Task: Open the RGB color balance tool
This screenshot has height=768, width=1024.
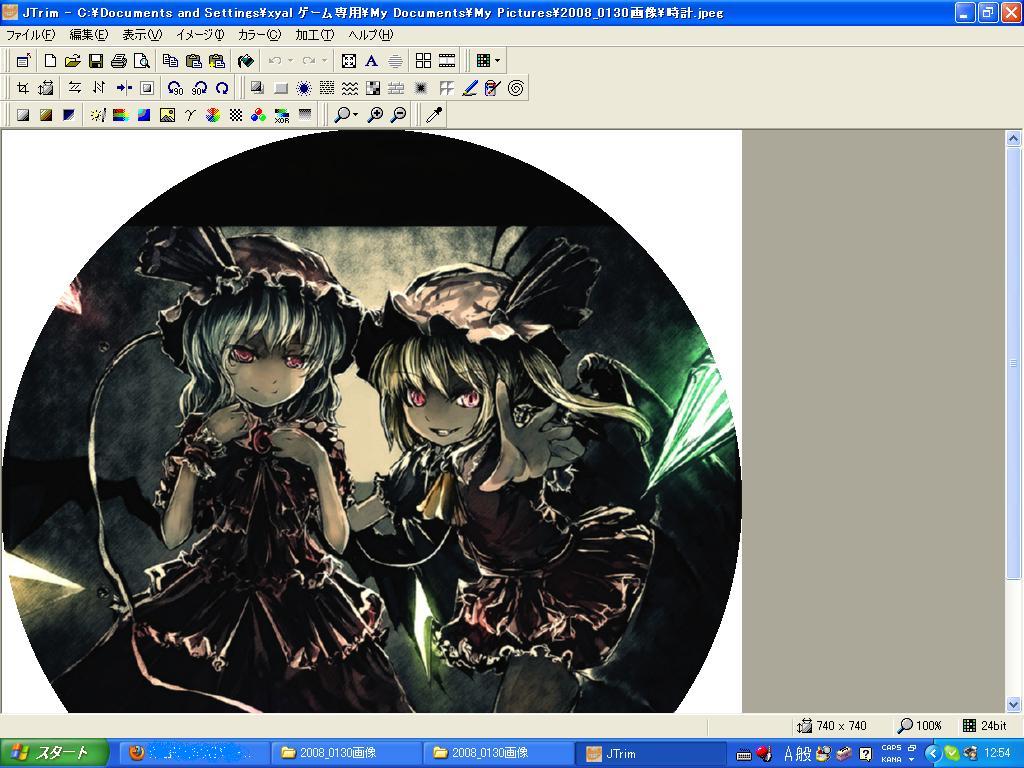Action: click(x=259, y=115)
